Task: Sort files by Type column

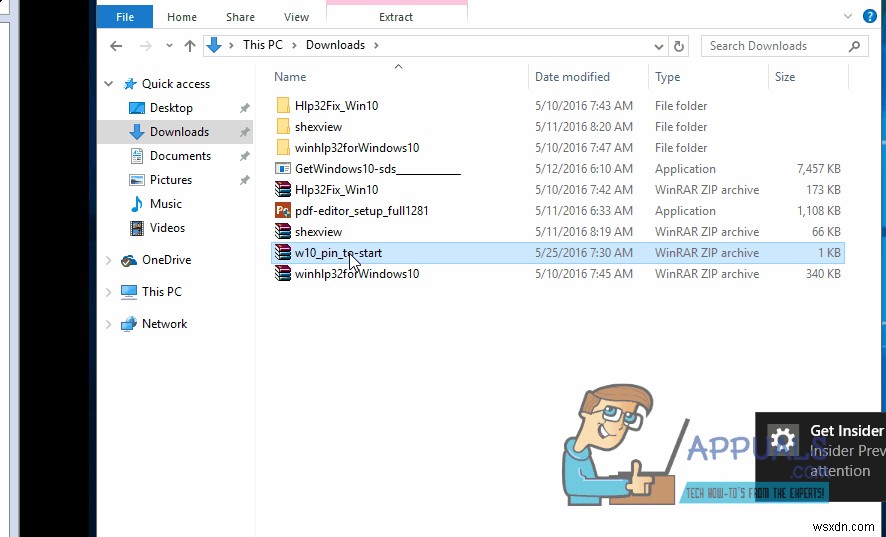Action: coord(667,77)
